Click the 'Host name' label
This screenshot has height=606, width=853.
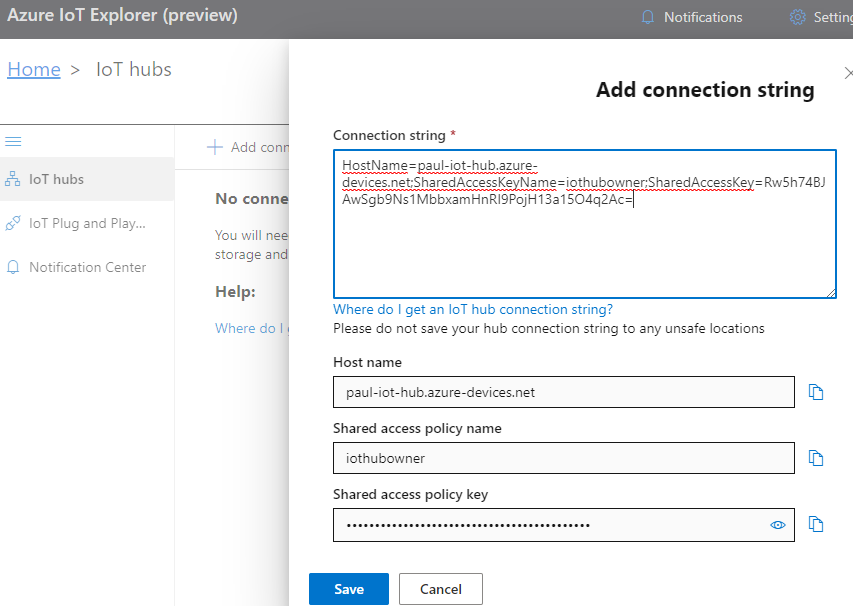click(367, 362)
